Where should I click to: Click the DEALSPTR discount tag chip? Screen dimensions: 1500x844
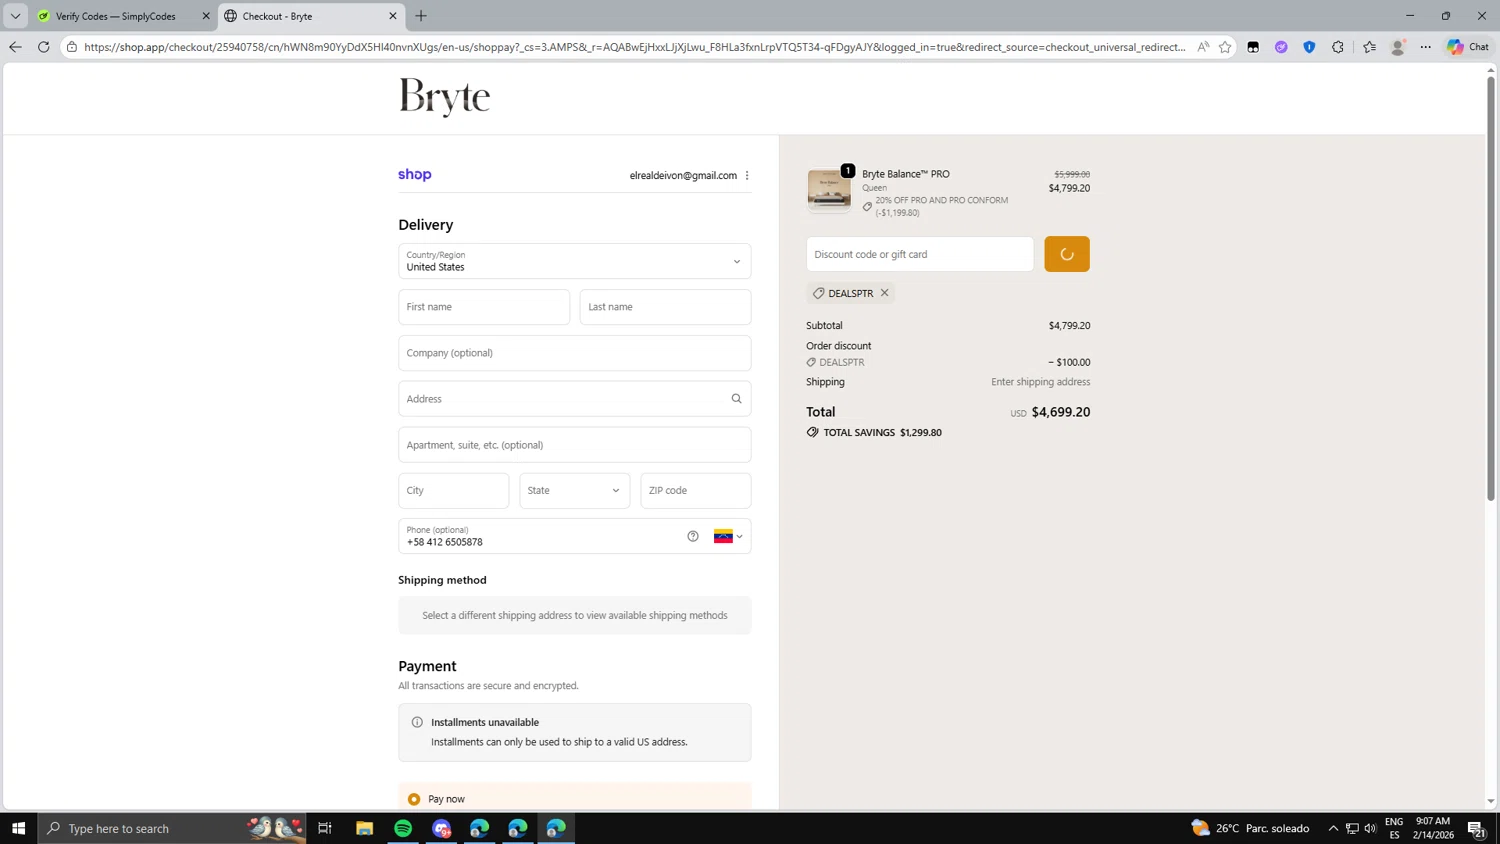tap(850, 293)
